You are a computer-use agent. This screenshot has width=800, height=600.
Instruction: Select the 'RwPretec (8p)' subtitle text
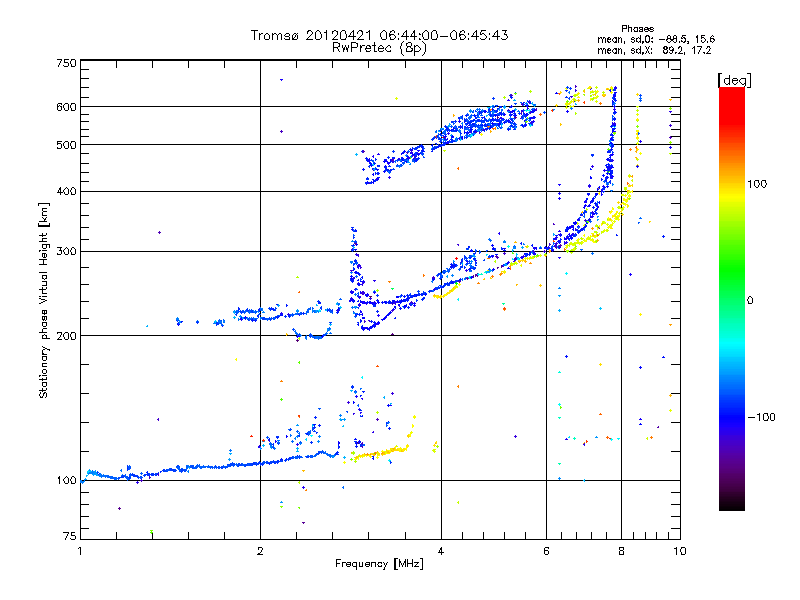[x=379, y=48]
